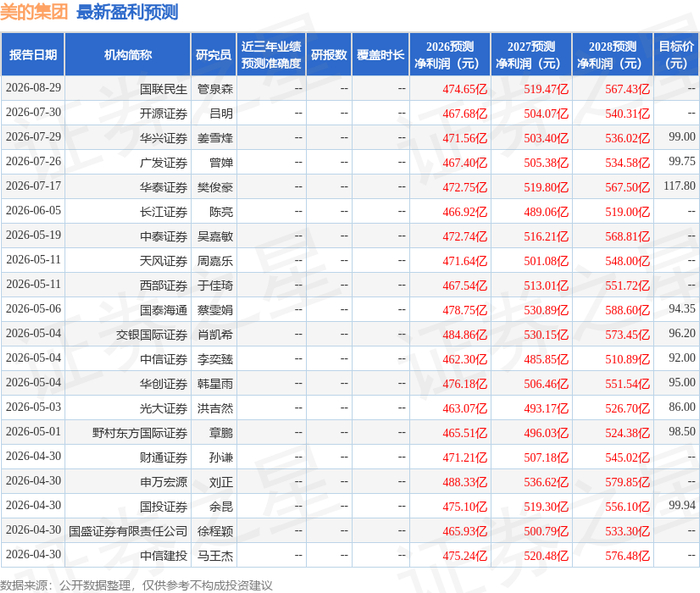Click analyst 樊俊豪

pyautogui.click(x=215, y=187)
